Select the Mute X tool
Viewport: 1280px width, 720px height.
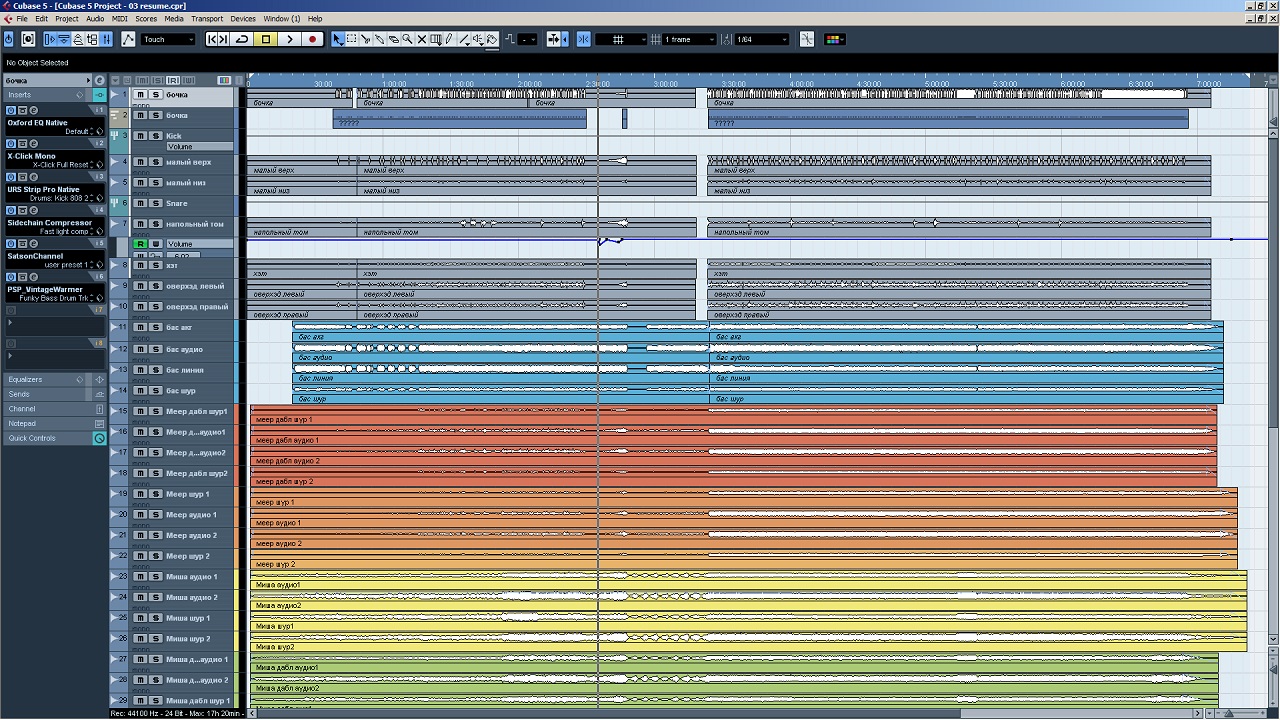click(422, 39)
